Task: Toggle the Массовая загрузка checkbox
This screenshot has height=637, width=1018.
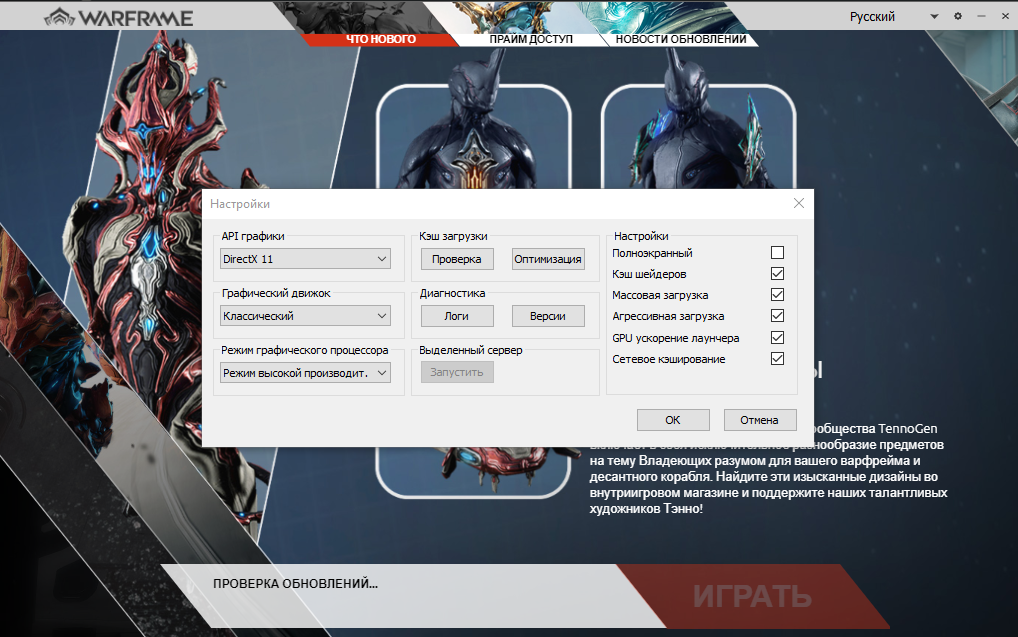Action: click(x=777, y=295)
